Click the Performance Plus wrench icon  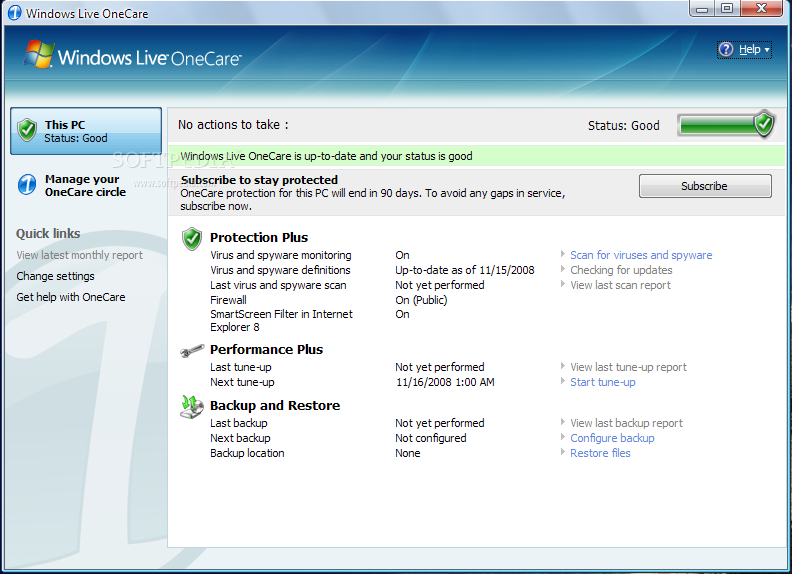pos(192,350)
